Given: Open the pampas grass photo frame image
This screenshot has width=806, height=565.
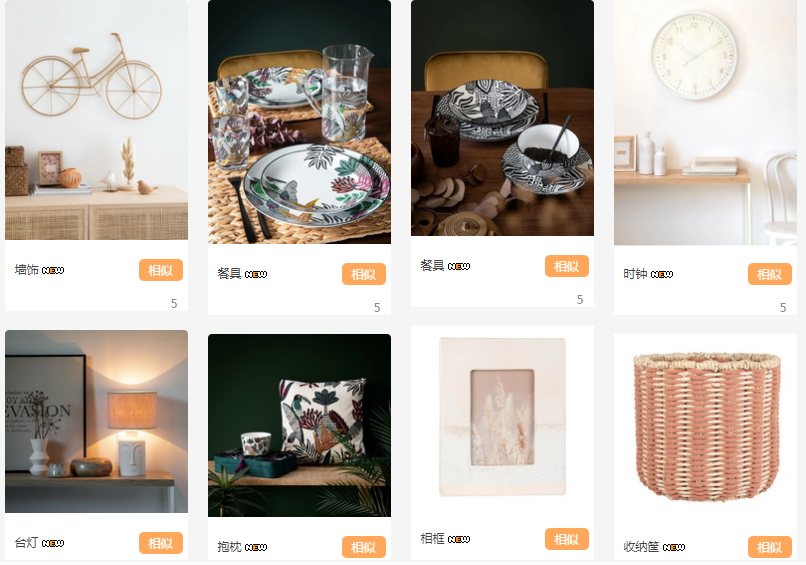Looking at the screenshot, I should (x=502, y=417).
